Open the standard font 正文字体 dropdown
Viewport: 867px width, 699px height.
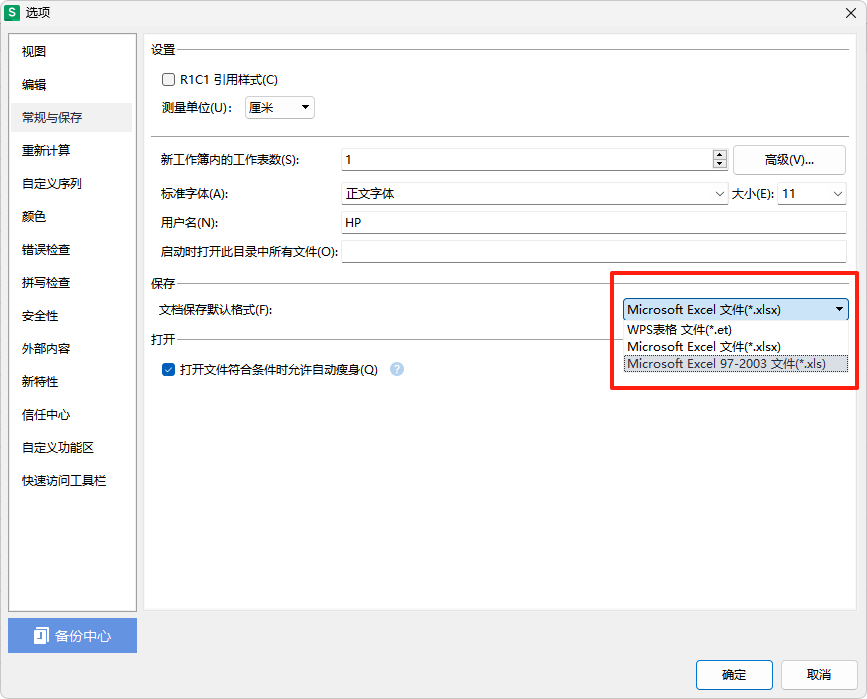534,194
